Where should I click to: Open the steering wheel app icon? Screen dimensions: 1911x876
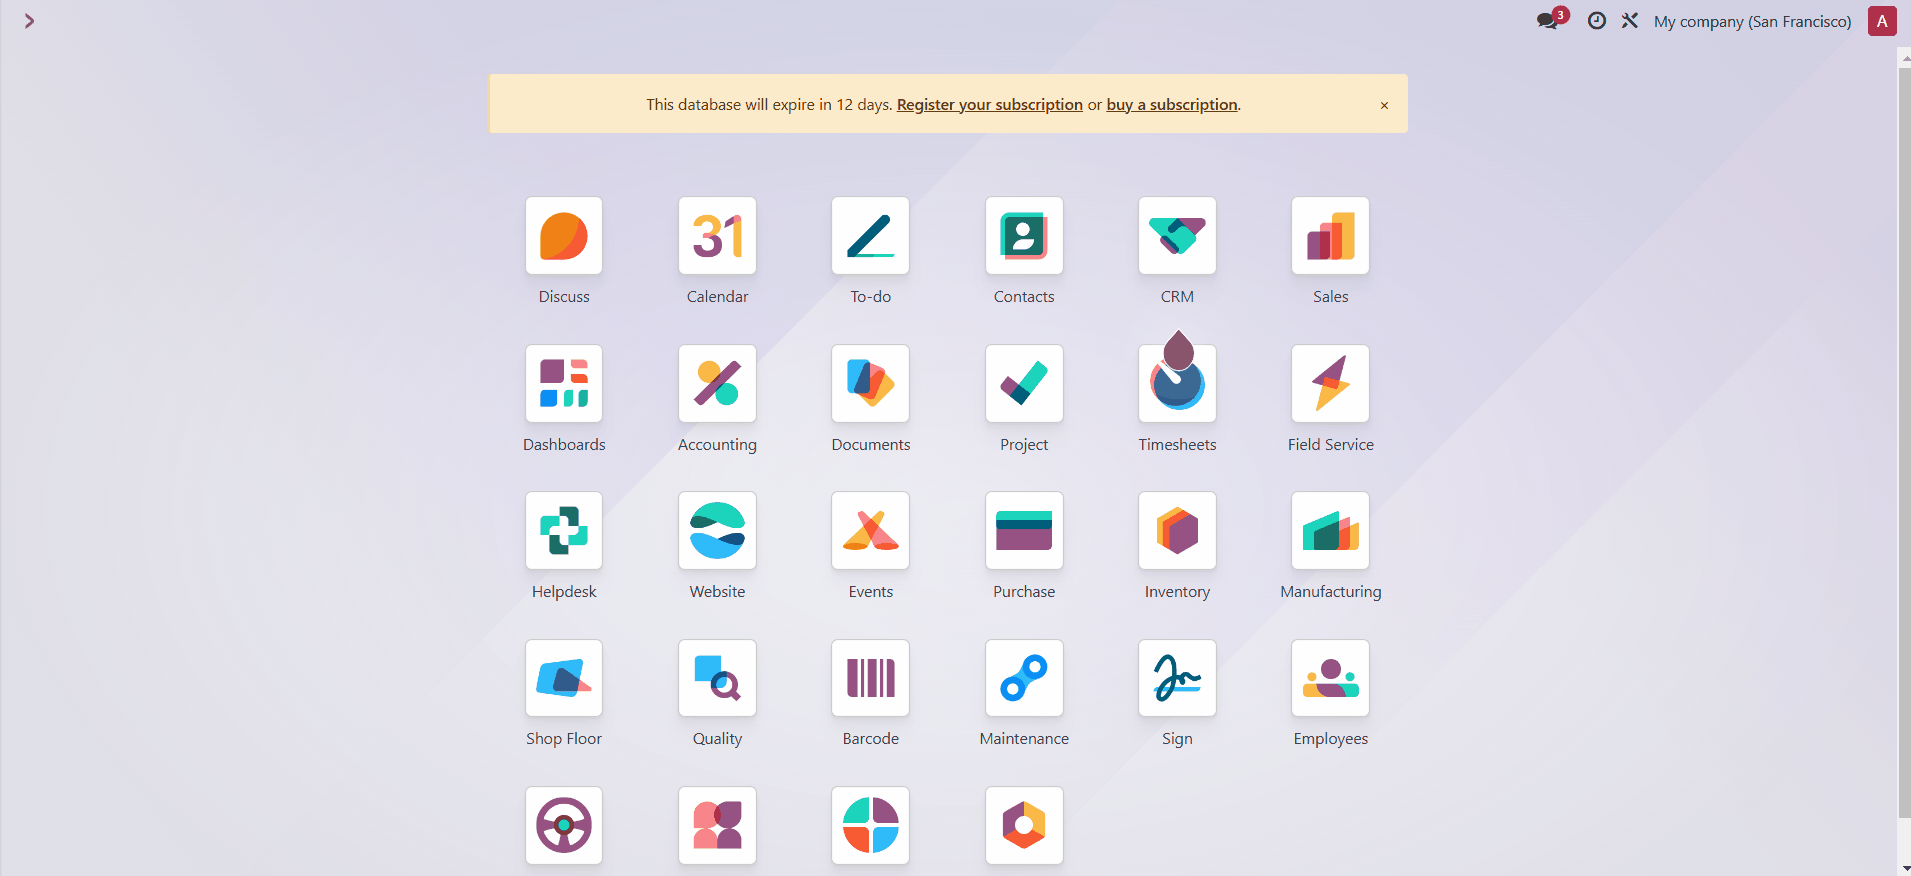click(564, 826)
